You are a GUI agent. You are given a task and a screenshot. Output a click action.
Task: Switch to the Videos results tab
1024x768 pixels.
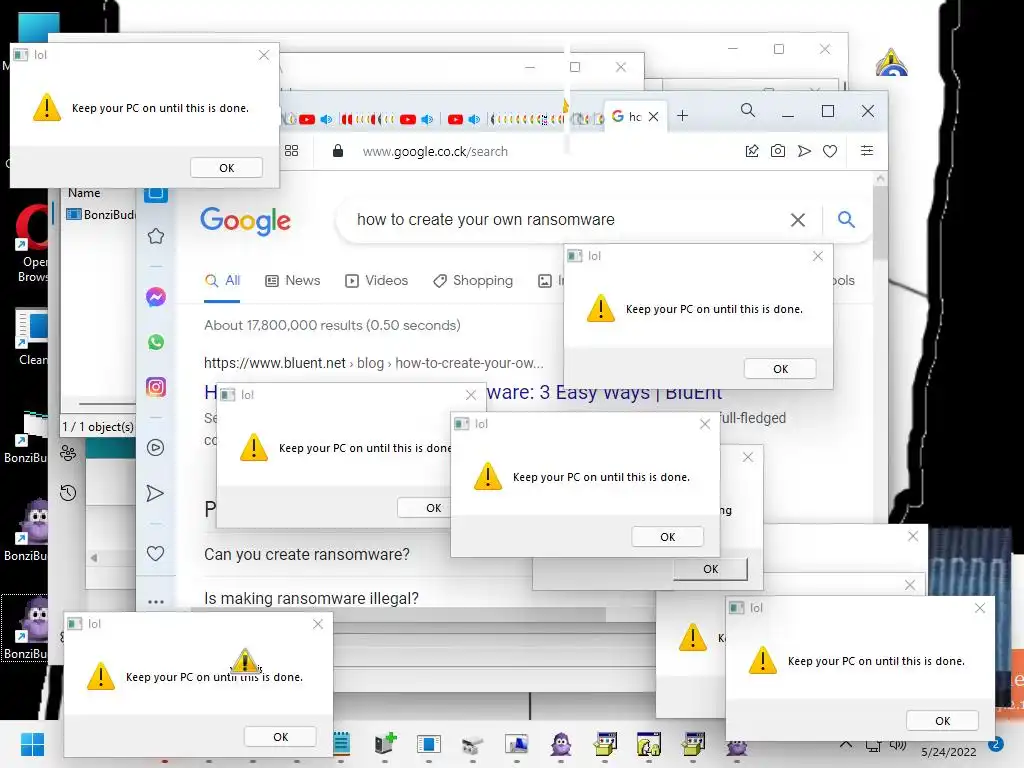[x=377, y=281]
